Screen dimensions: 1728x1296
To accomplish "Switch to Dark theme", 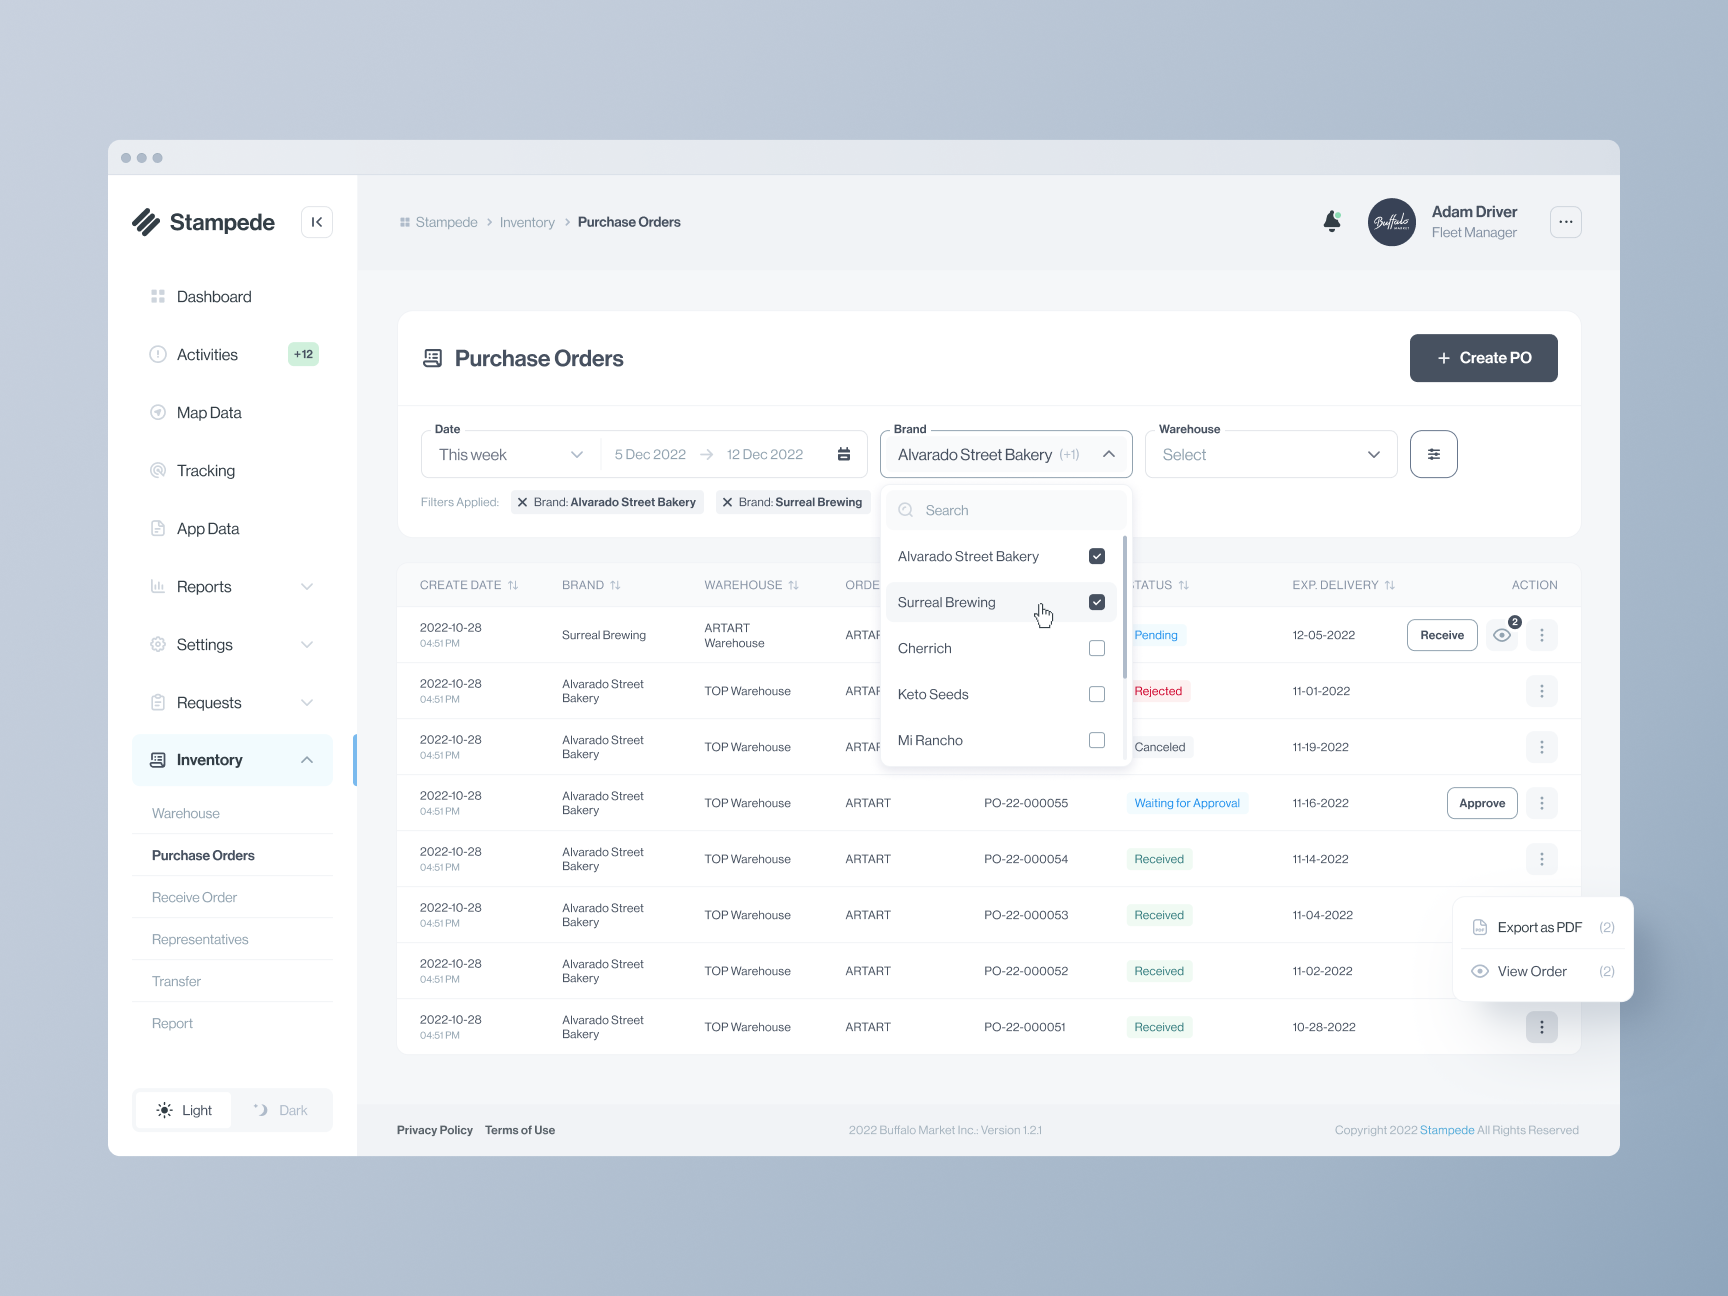I will pos(281,1109).
